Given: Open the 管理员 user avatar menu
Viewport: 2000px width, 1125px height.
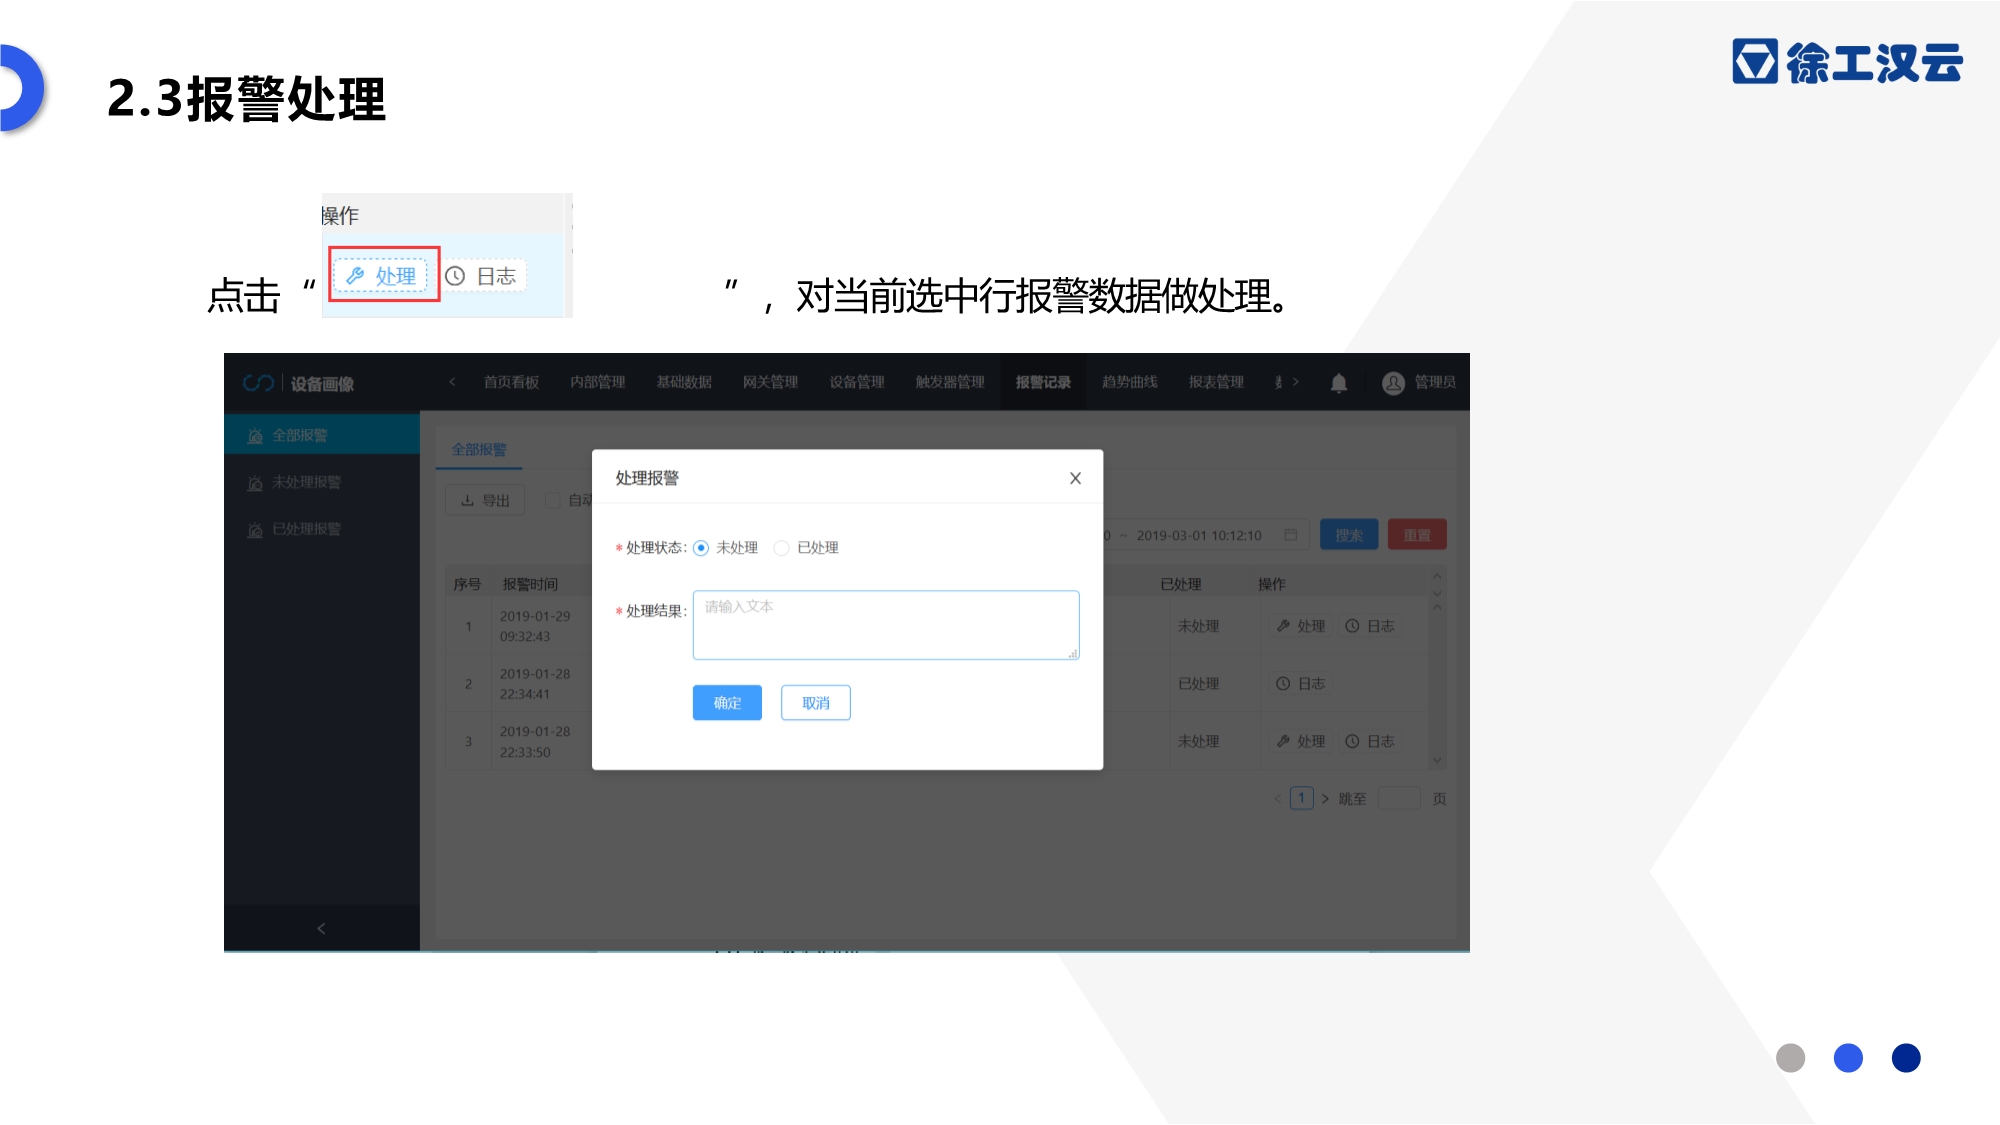Looking at the screenshot, I should 1418,383.
